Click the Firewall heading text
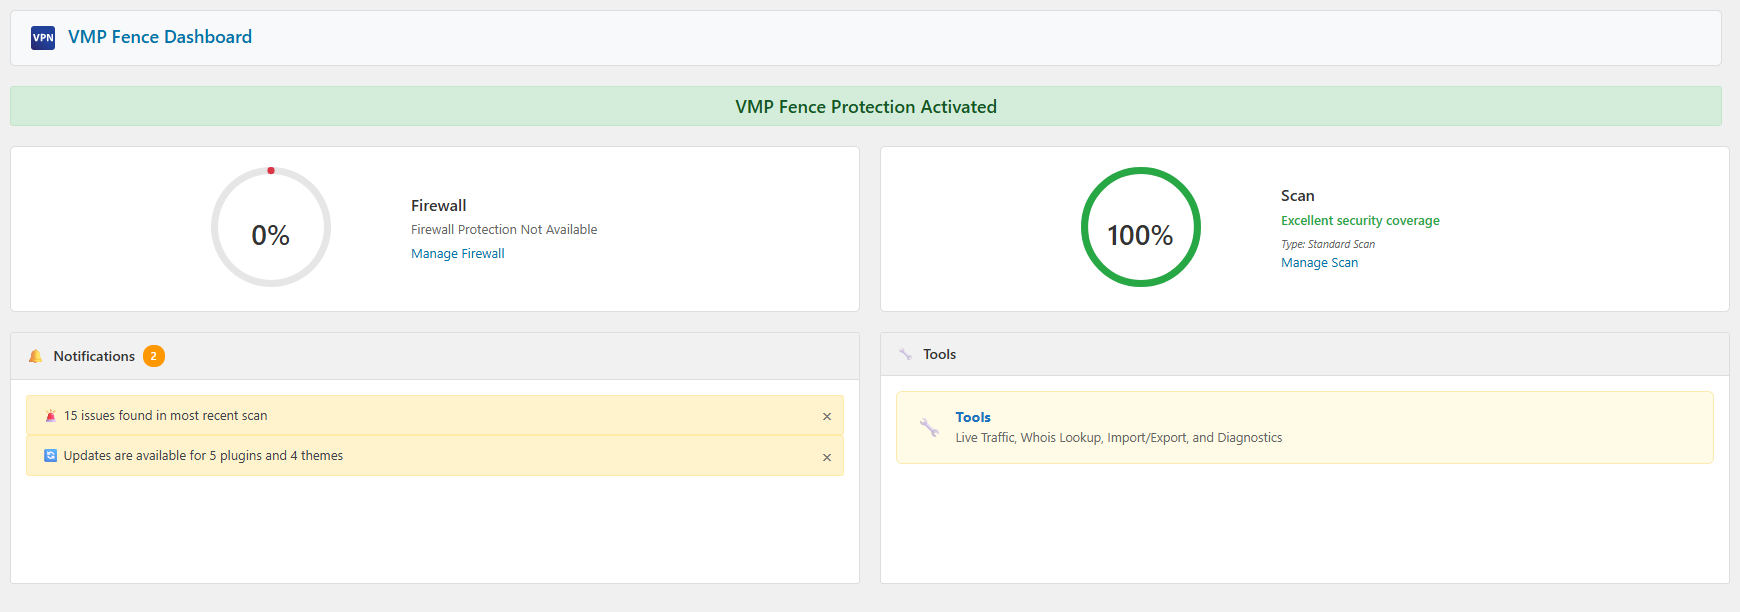The height and width of the screenshot is (612, 1740). tap(439, 205)
